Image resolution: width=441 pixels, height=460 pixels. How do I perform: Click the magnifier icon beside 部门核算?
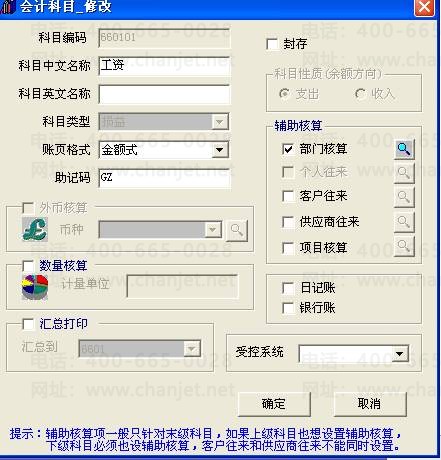[404, 149]
